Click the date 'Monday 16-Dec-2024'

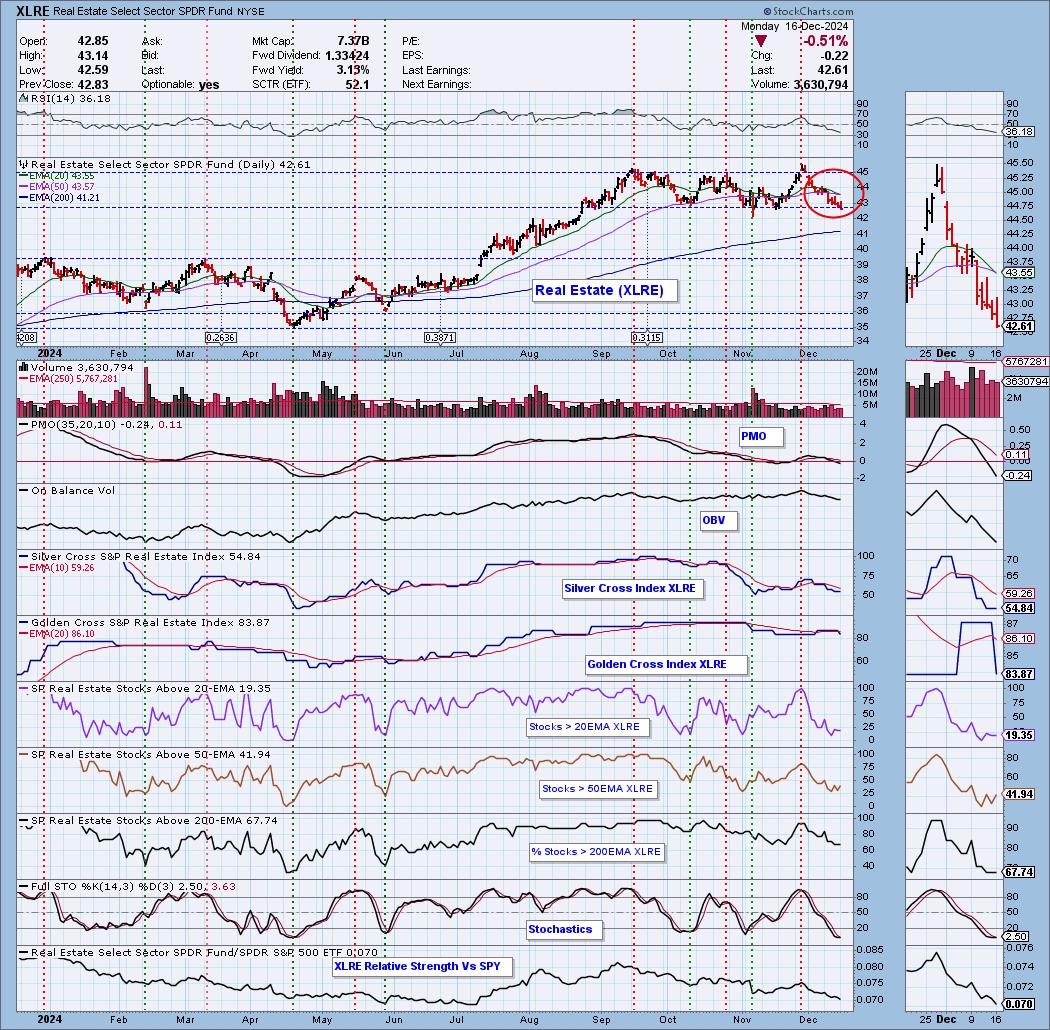tap(794, 26)
